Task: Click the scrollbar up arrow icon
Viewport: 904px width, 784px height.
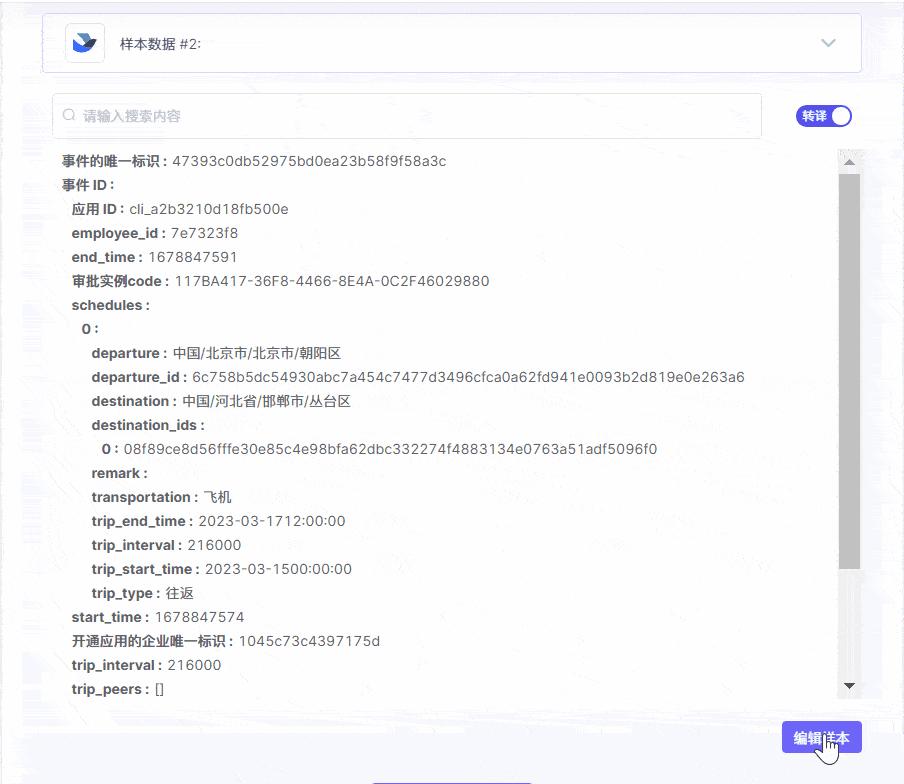Action: click(x=849, y=160)
